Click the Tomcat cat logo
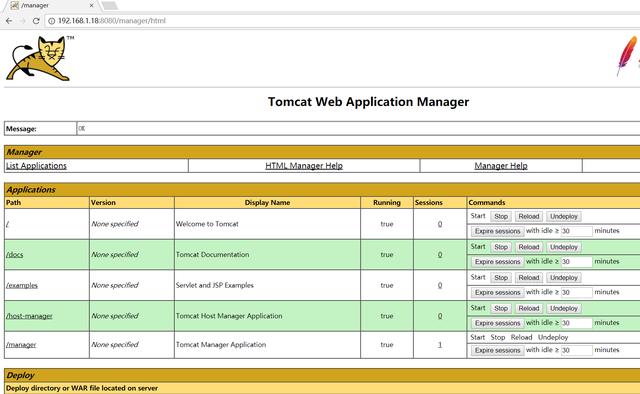This screenshot has height=394, width=640. [39, 58]
